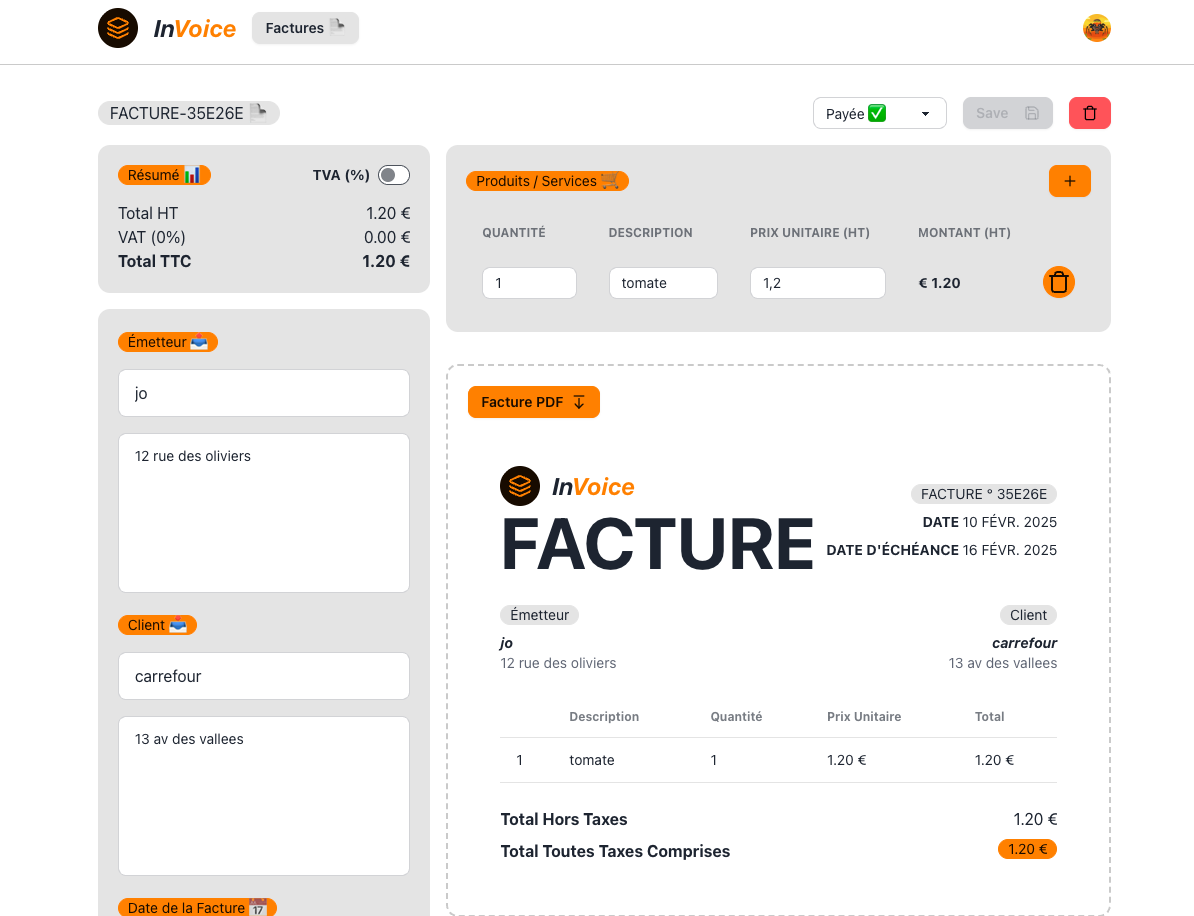Click the Produits / Services badge
Viewport: 1194px width, 916px height.
(546, 181)
